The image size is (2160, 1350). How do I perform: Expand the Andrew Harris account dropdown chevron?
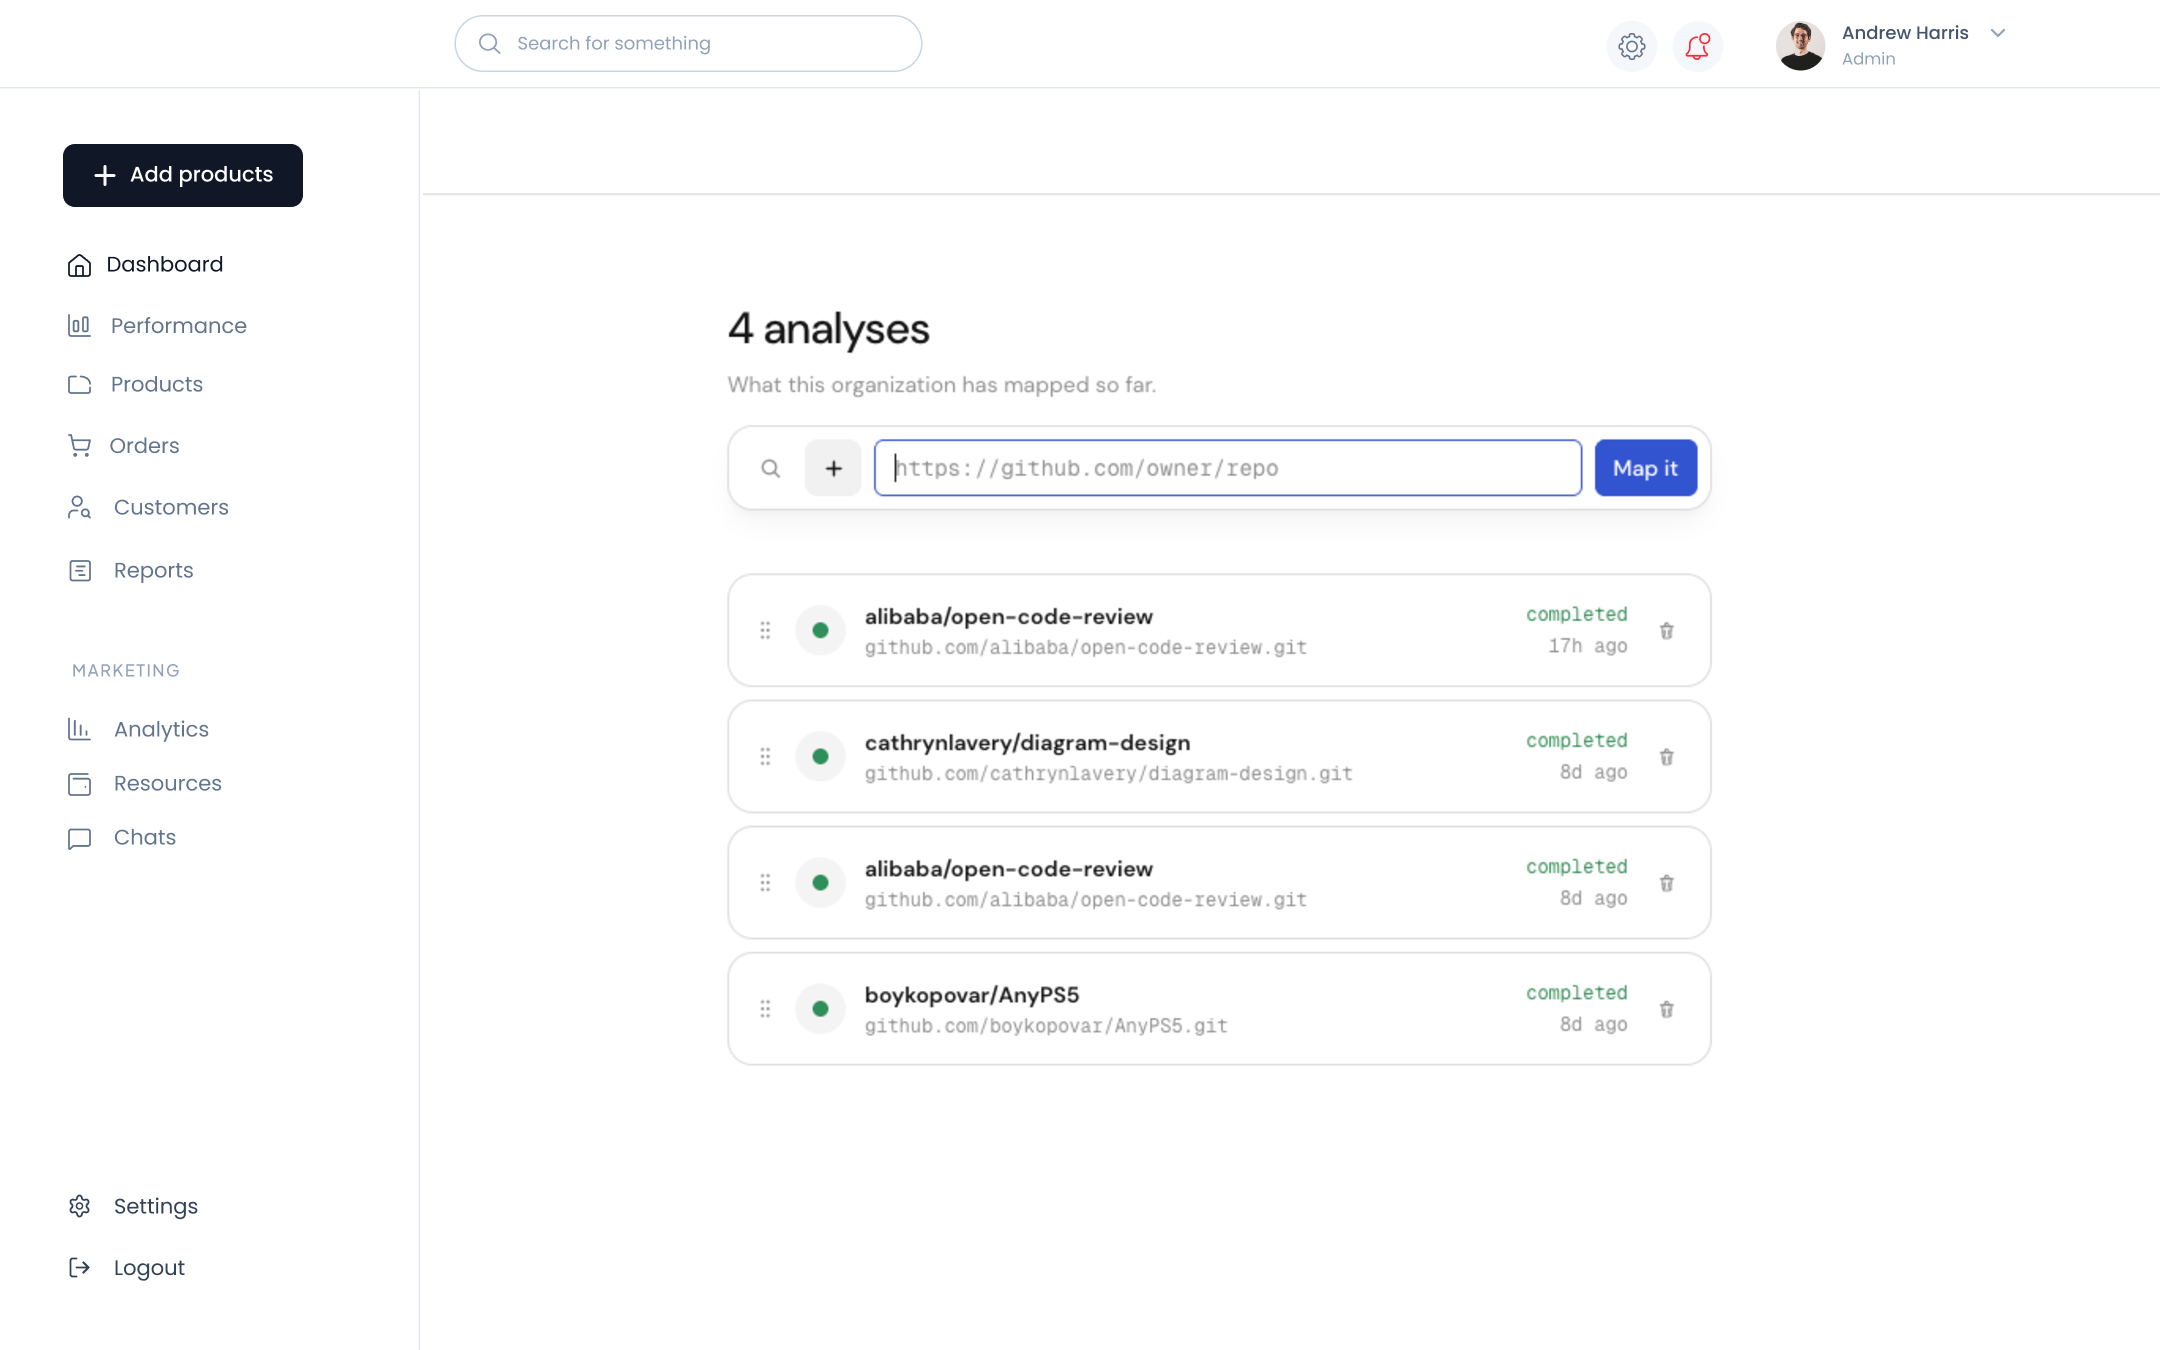click(1998, 33)
